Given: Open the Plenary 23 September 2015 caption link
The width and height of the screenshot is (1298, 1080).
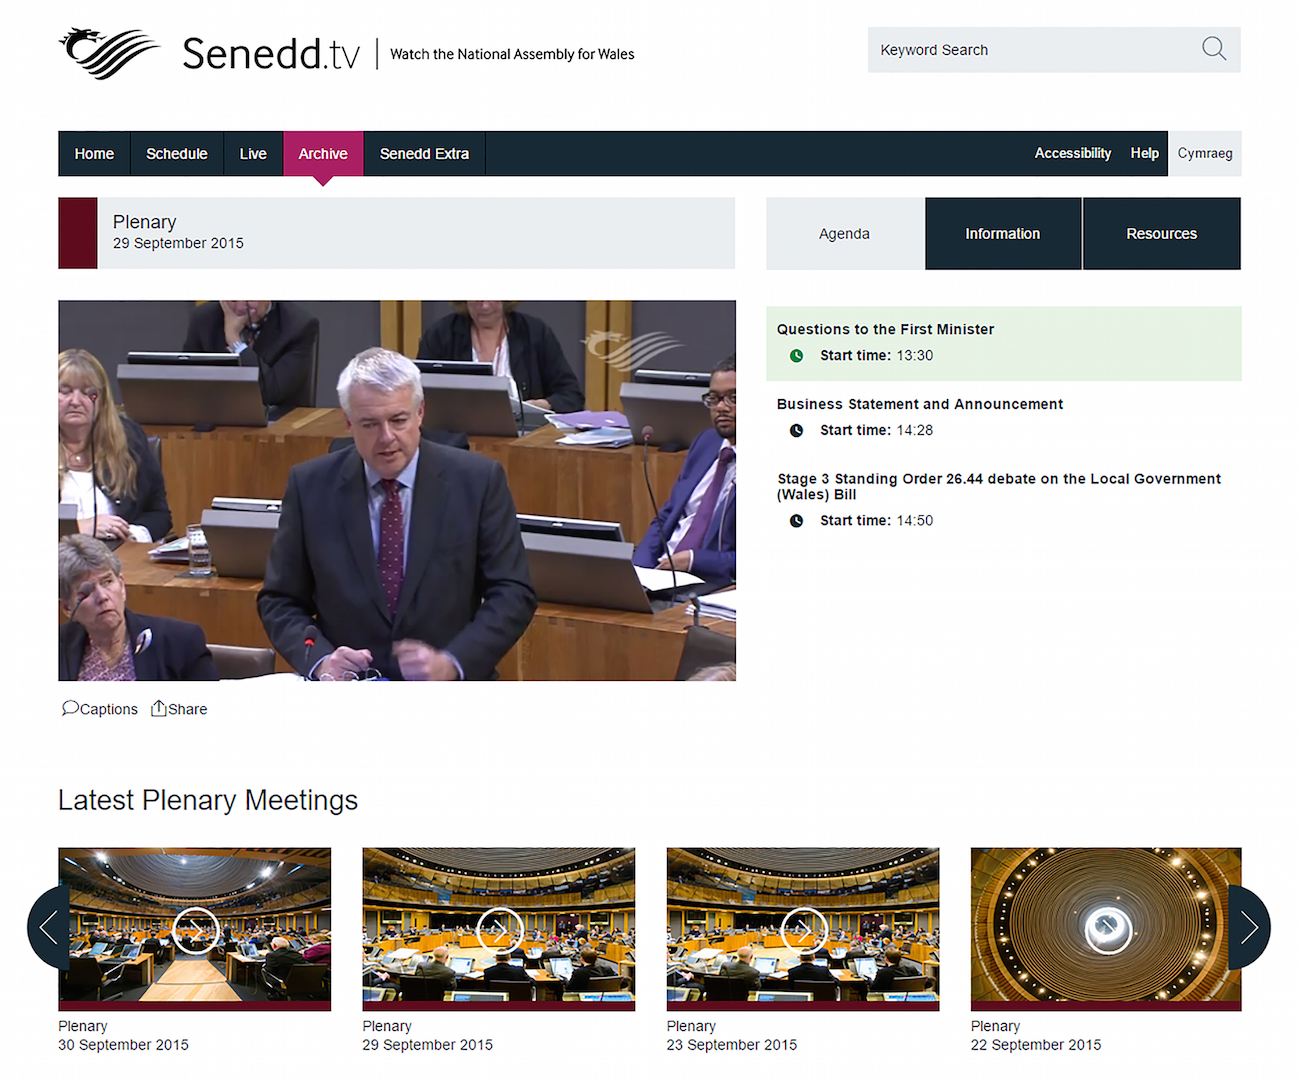Looking at the screenshot, I should (732, 1035).
